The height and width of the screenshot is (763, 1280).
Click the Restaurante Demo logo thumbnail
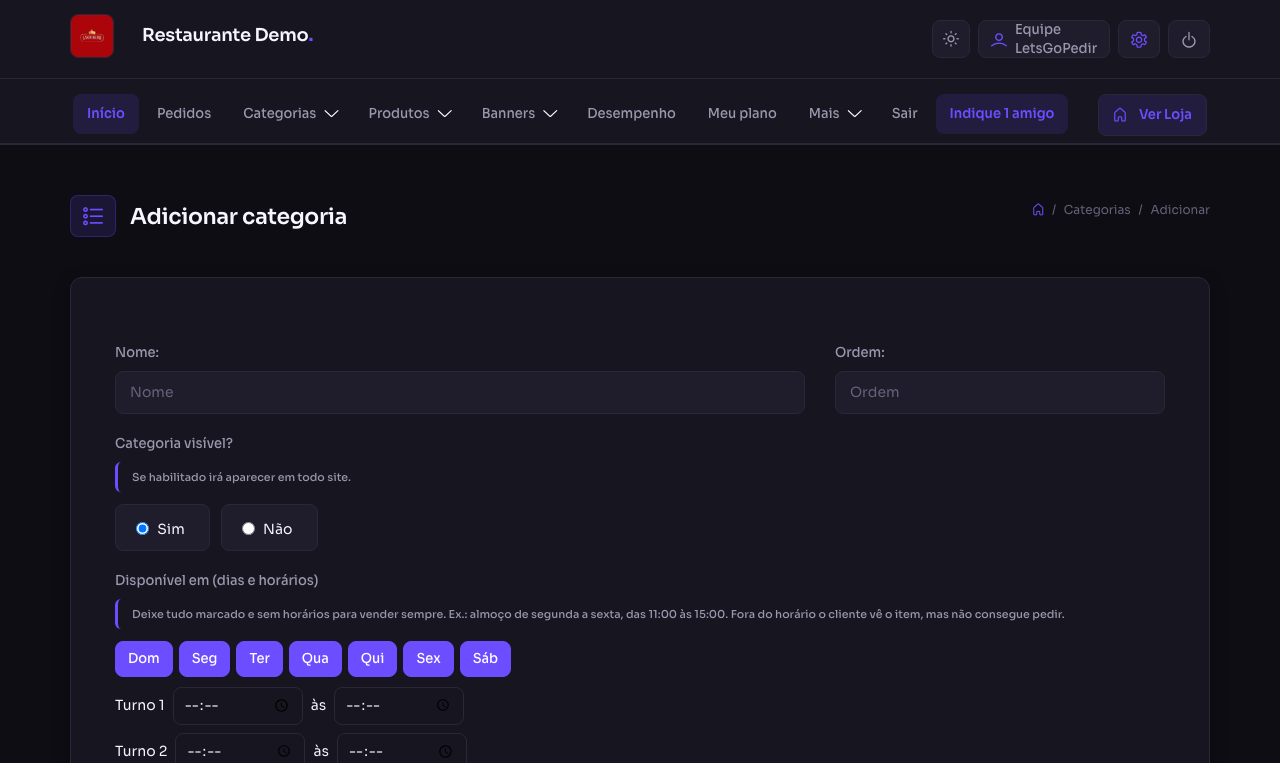[92, 36]
